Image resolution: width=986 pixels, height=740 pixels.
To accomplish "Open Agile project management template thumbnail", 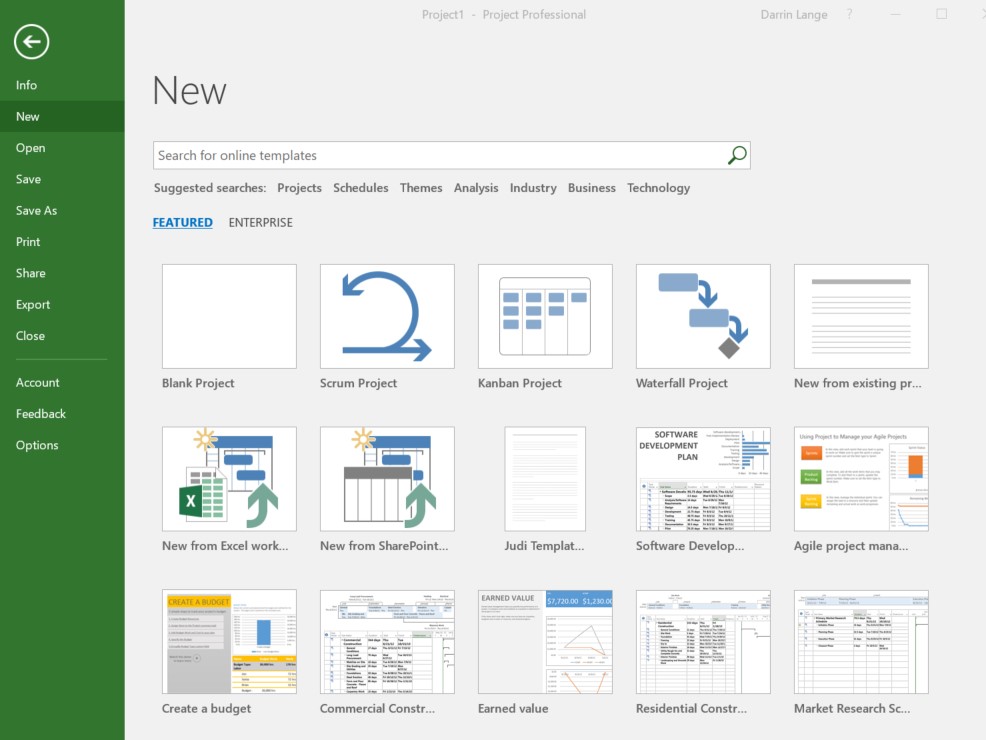I will (861, 479).
